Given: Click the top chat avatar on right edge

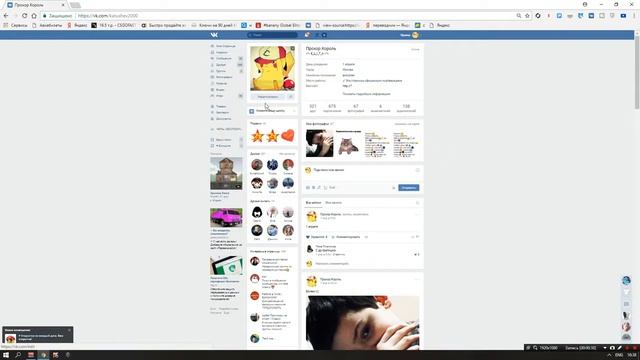Looking at the screenshot, I should (x=626, y=280).
